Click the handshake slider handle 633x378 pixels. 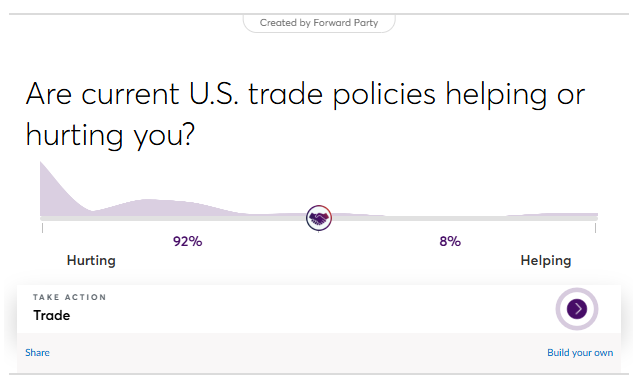pyautogui.click(x=319, y=218)
